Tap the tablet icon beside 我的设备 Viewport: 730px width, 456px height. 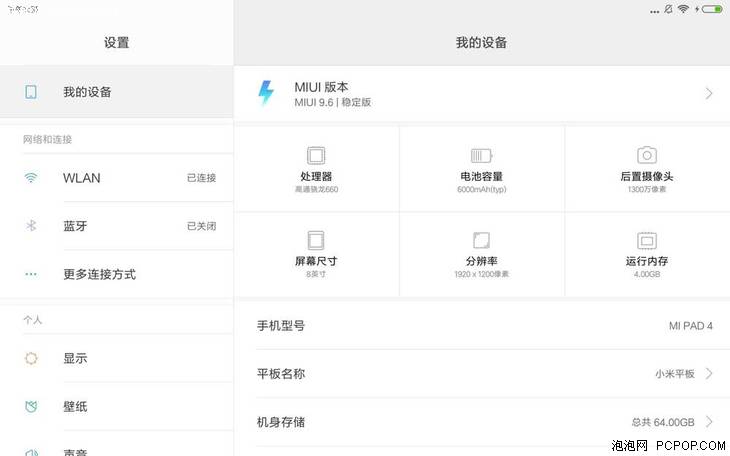coord(31,92)
